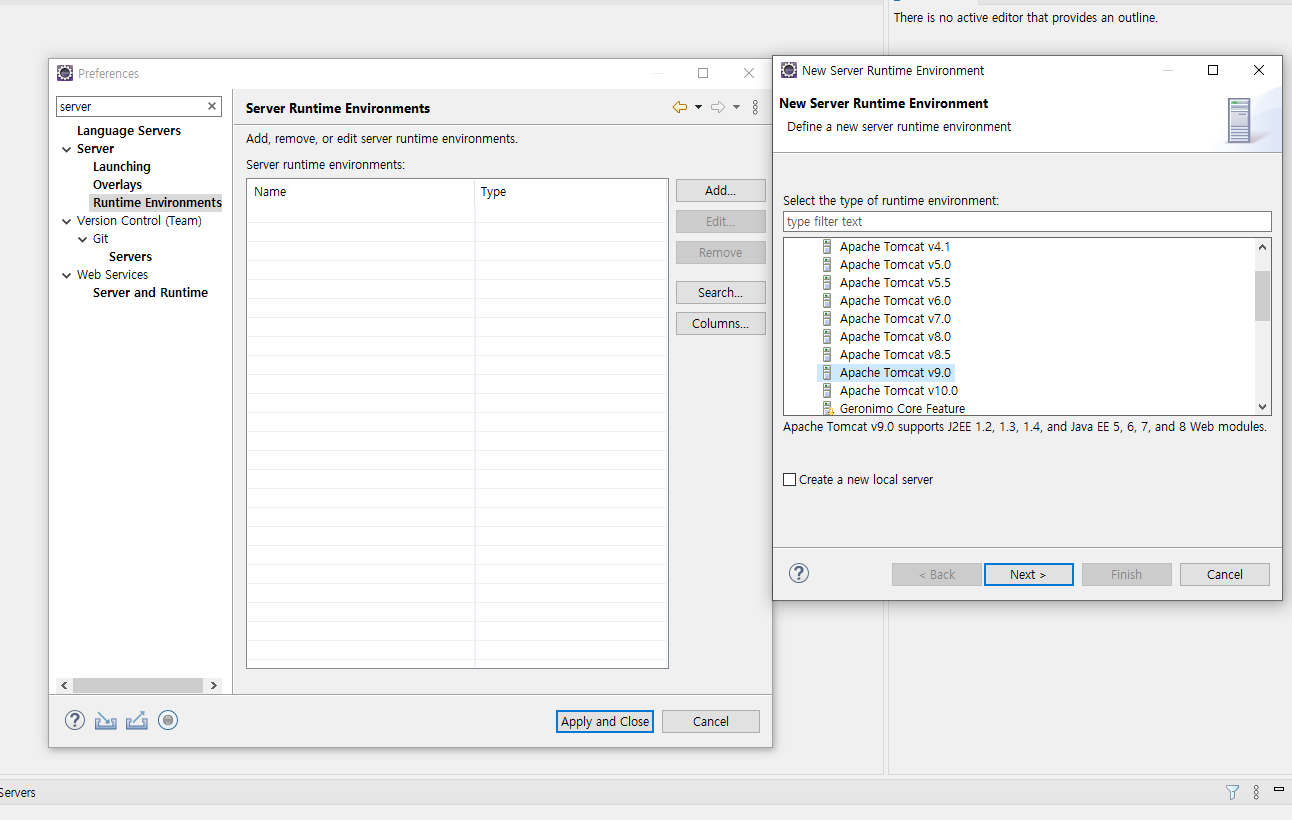The image size is (1292, 820).
Task: Click the Apache Tomcat v5.0 server icon
Action: coord(827,265)
